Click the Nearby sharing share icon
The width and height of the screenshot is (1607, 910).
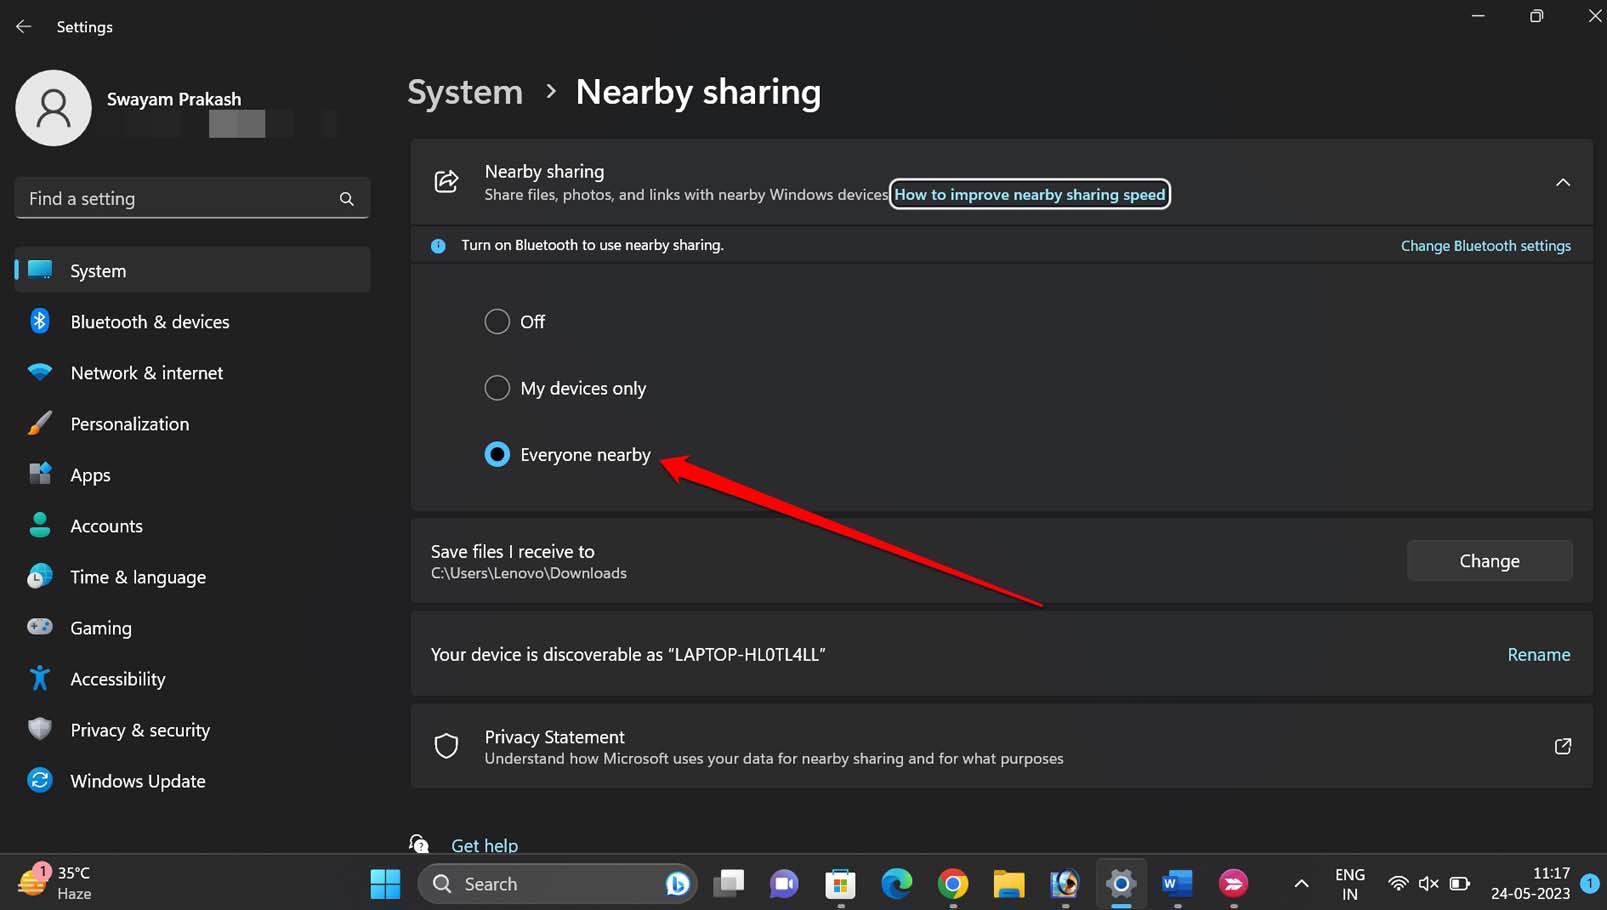tap(446, 182)
